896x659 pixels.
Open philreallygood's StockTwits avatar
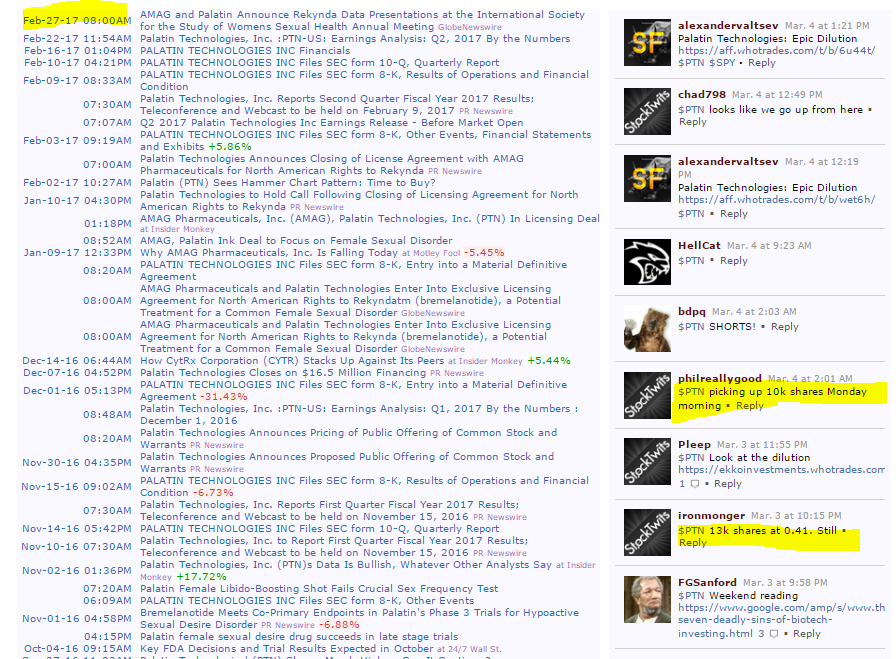[647, 395]
